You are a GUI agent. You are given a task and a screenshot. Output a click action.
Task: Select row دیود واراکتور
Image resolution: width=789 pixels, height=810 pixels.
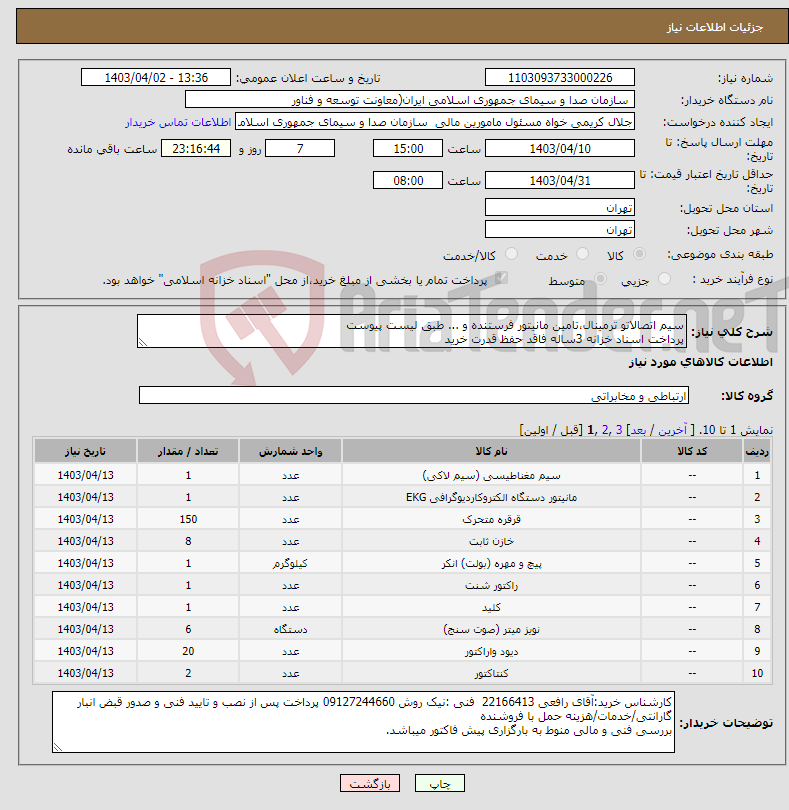[403, 651]
